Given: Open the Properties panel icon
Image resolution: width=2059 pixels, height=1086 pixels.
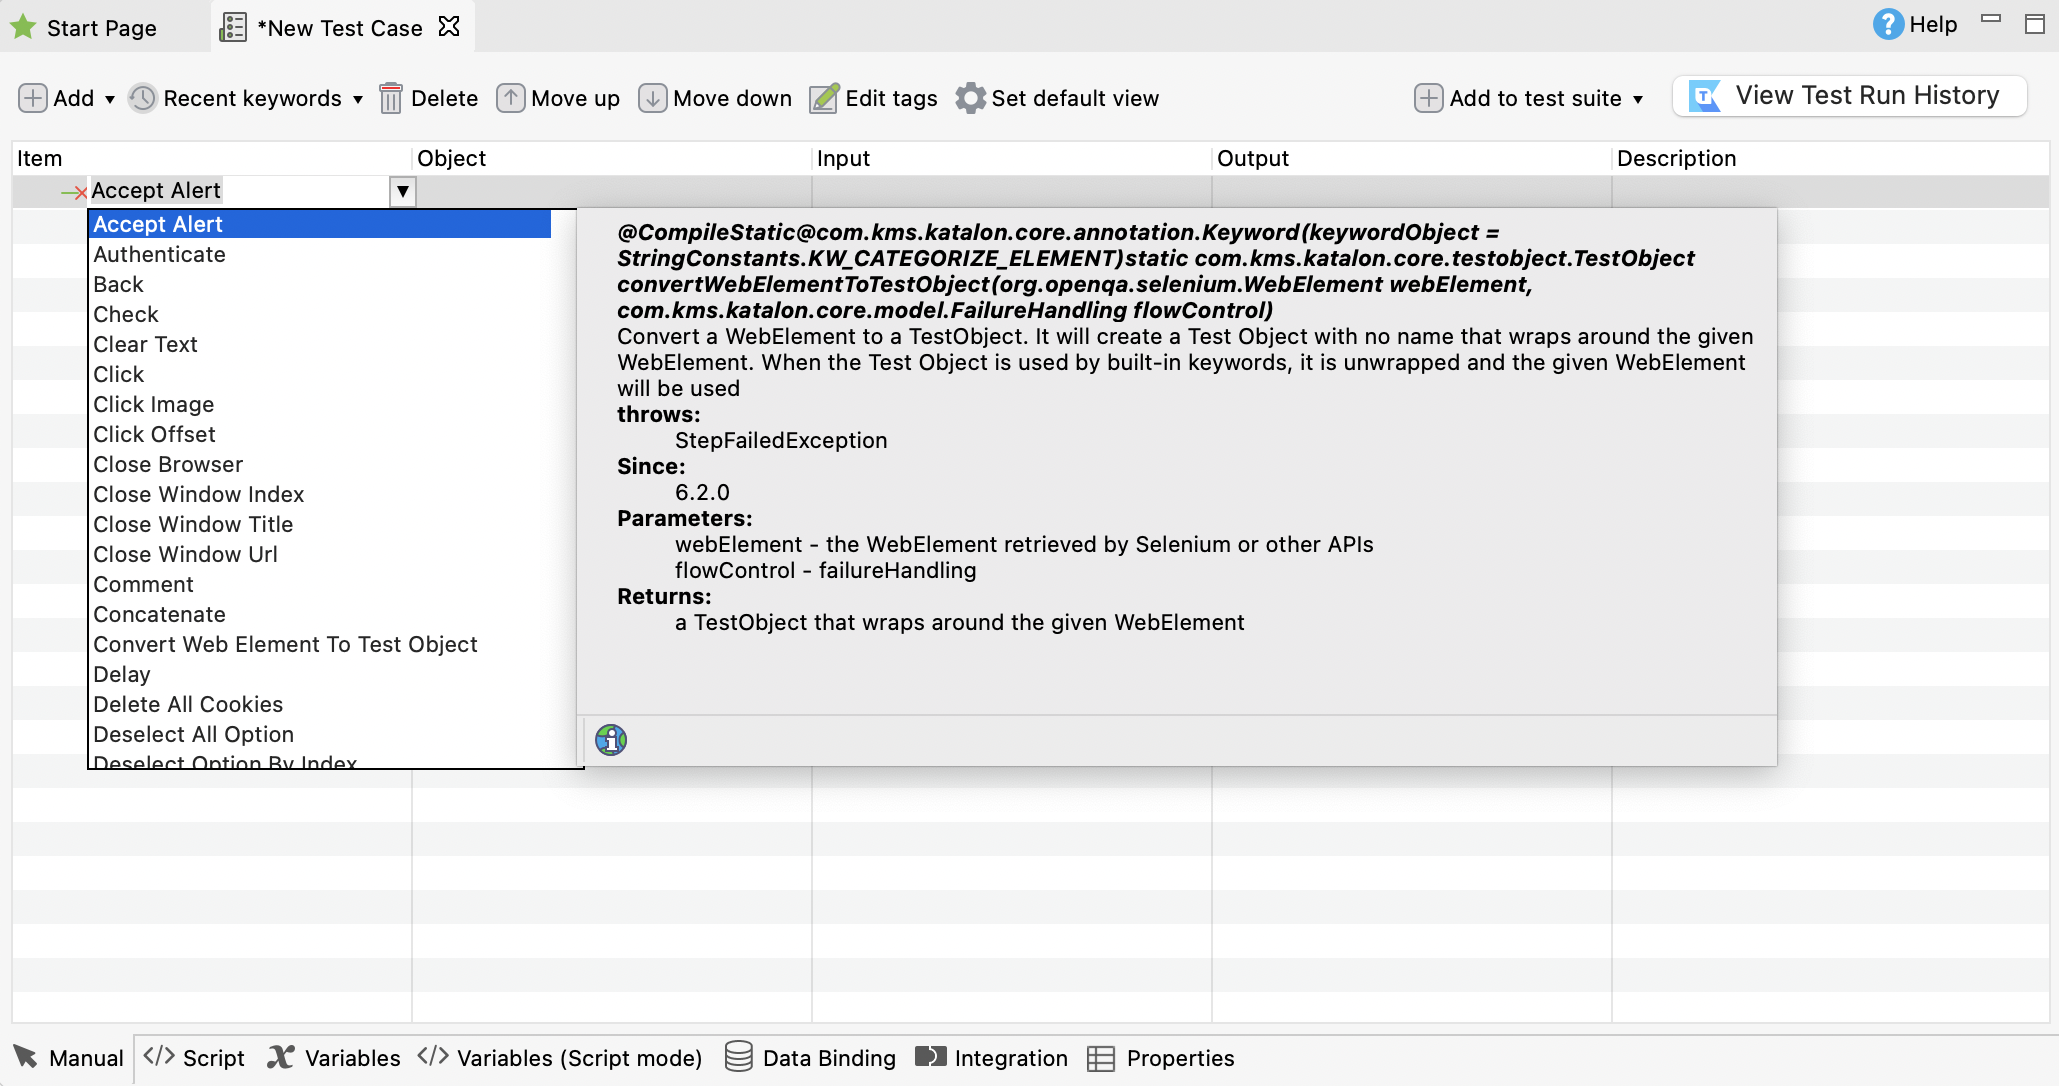Looking at the screenshot, I should [x=1102, y=1057].
